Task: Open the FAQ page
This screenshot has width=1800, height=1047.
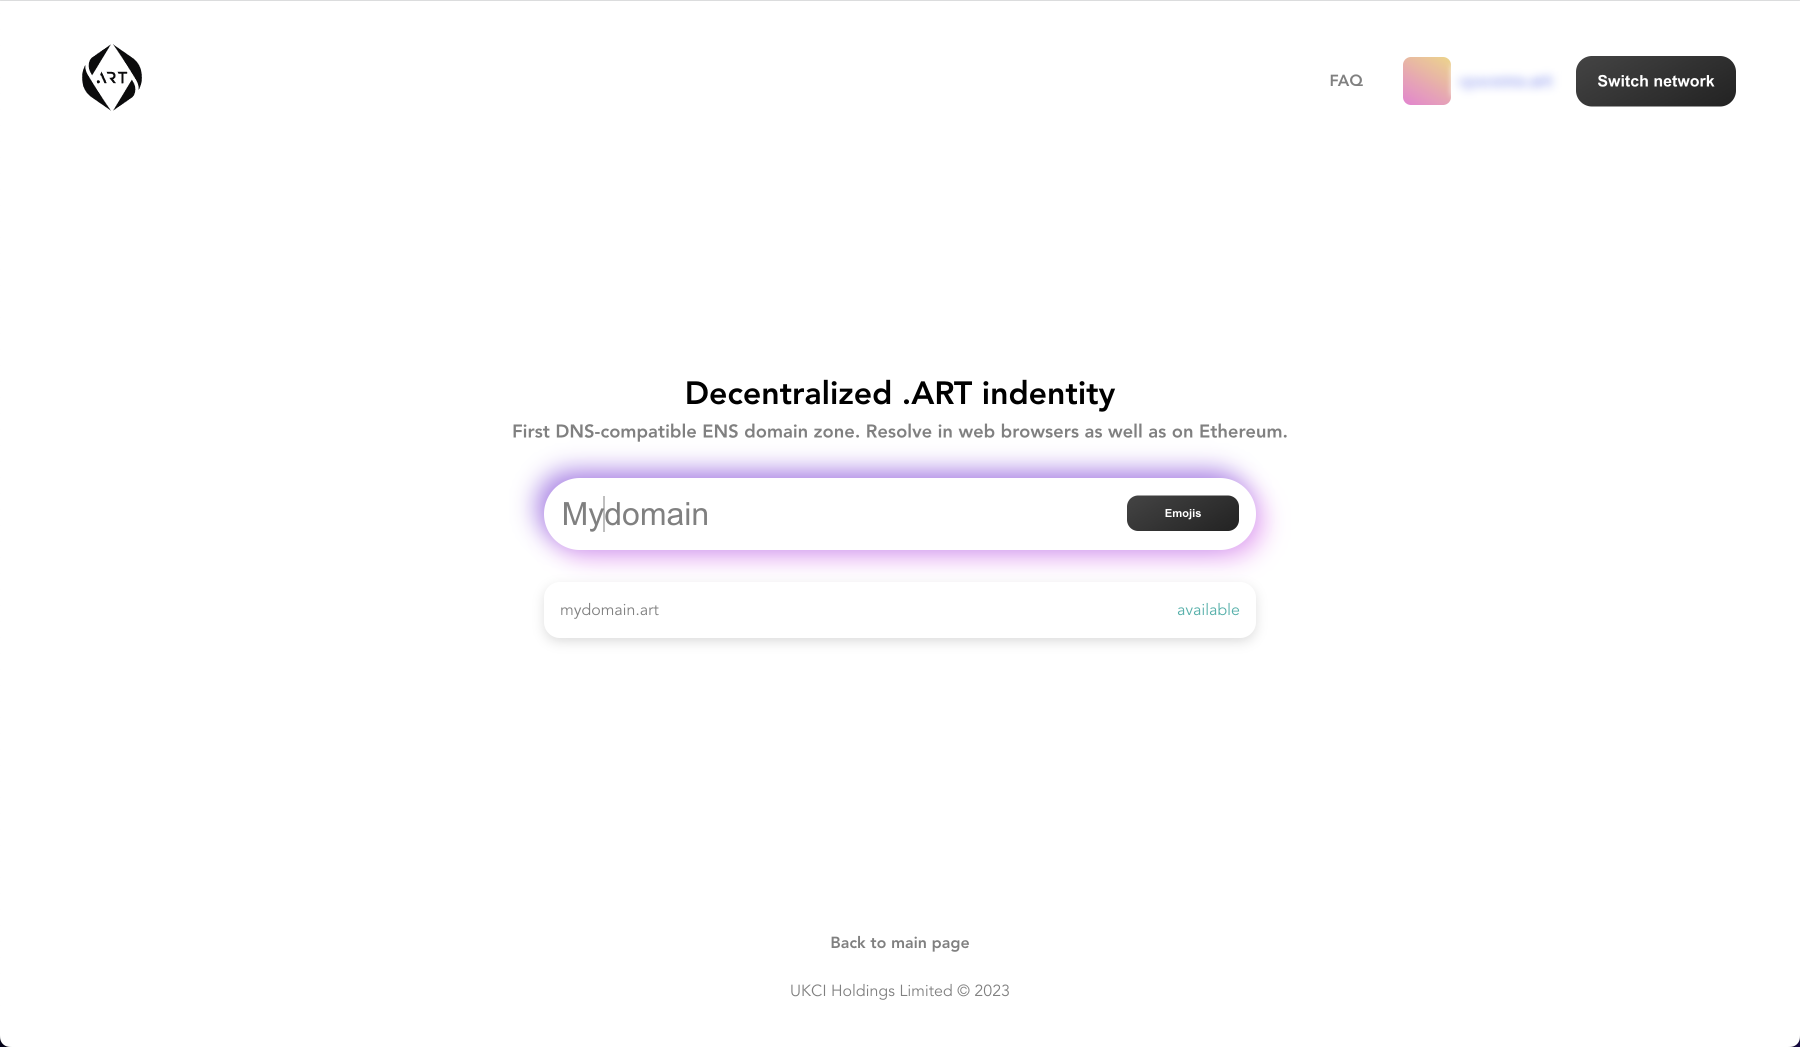Action: coord(1346,81)
